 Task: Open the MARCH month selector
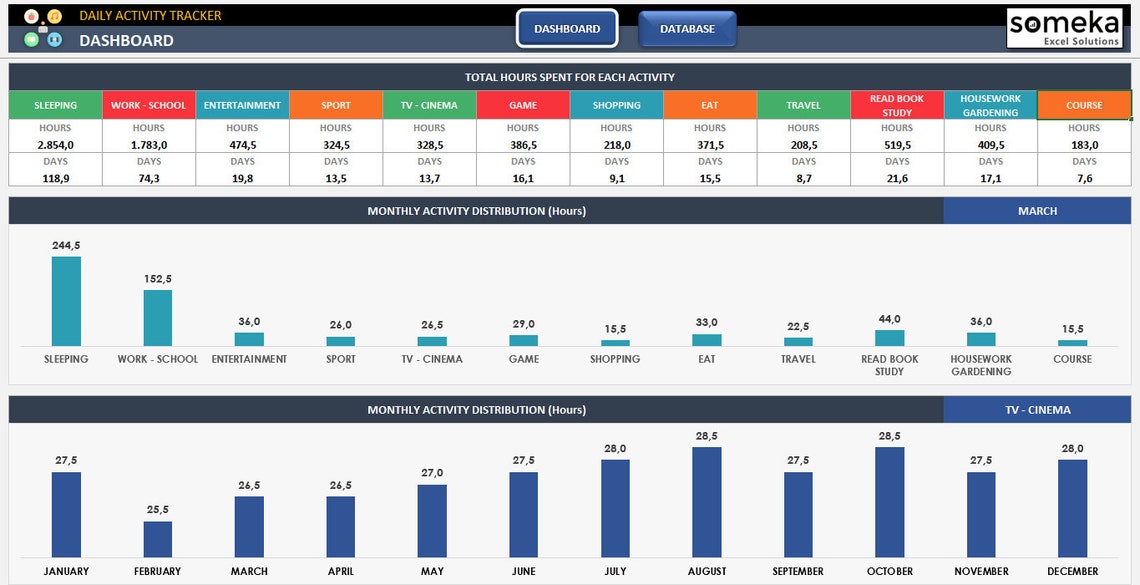[1037, 211]
